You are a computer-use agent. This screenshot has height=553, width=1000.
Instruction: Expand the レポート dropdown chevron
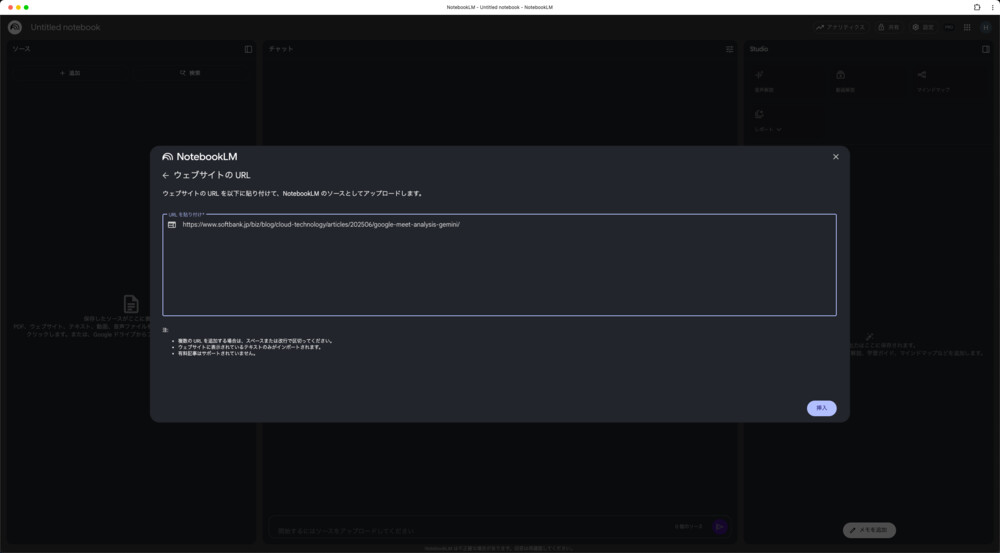tap(779, 129)
